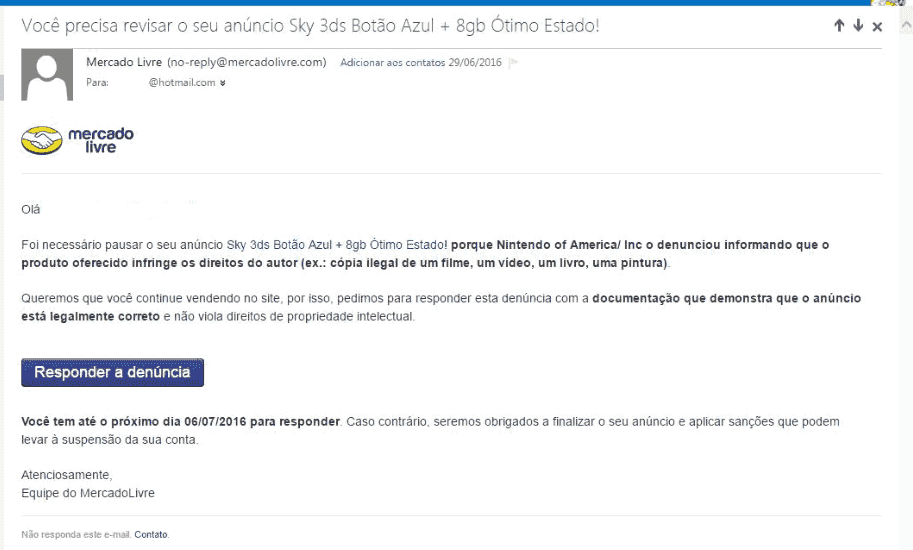
Task: Click the Não responda este e-mail notice
Action: [76, 534]
